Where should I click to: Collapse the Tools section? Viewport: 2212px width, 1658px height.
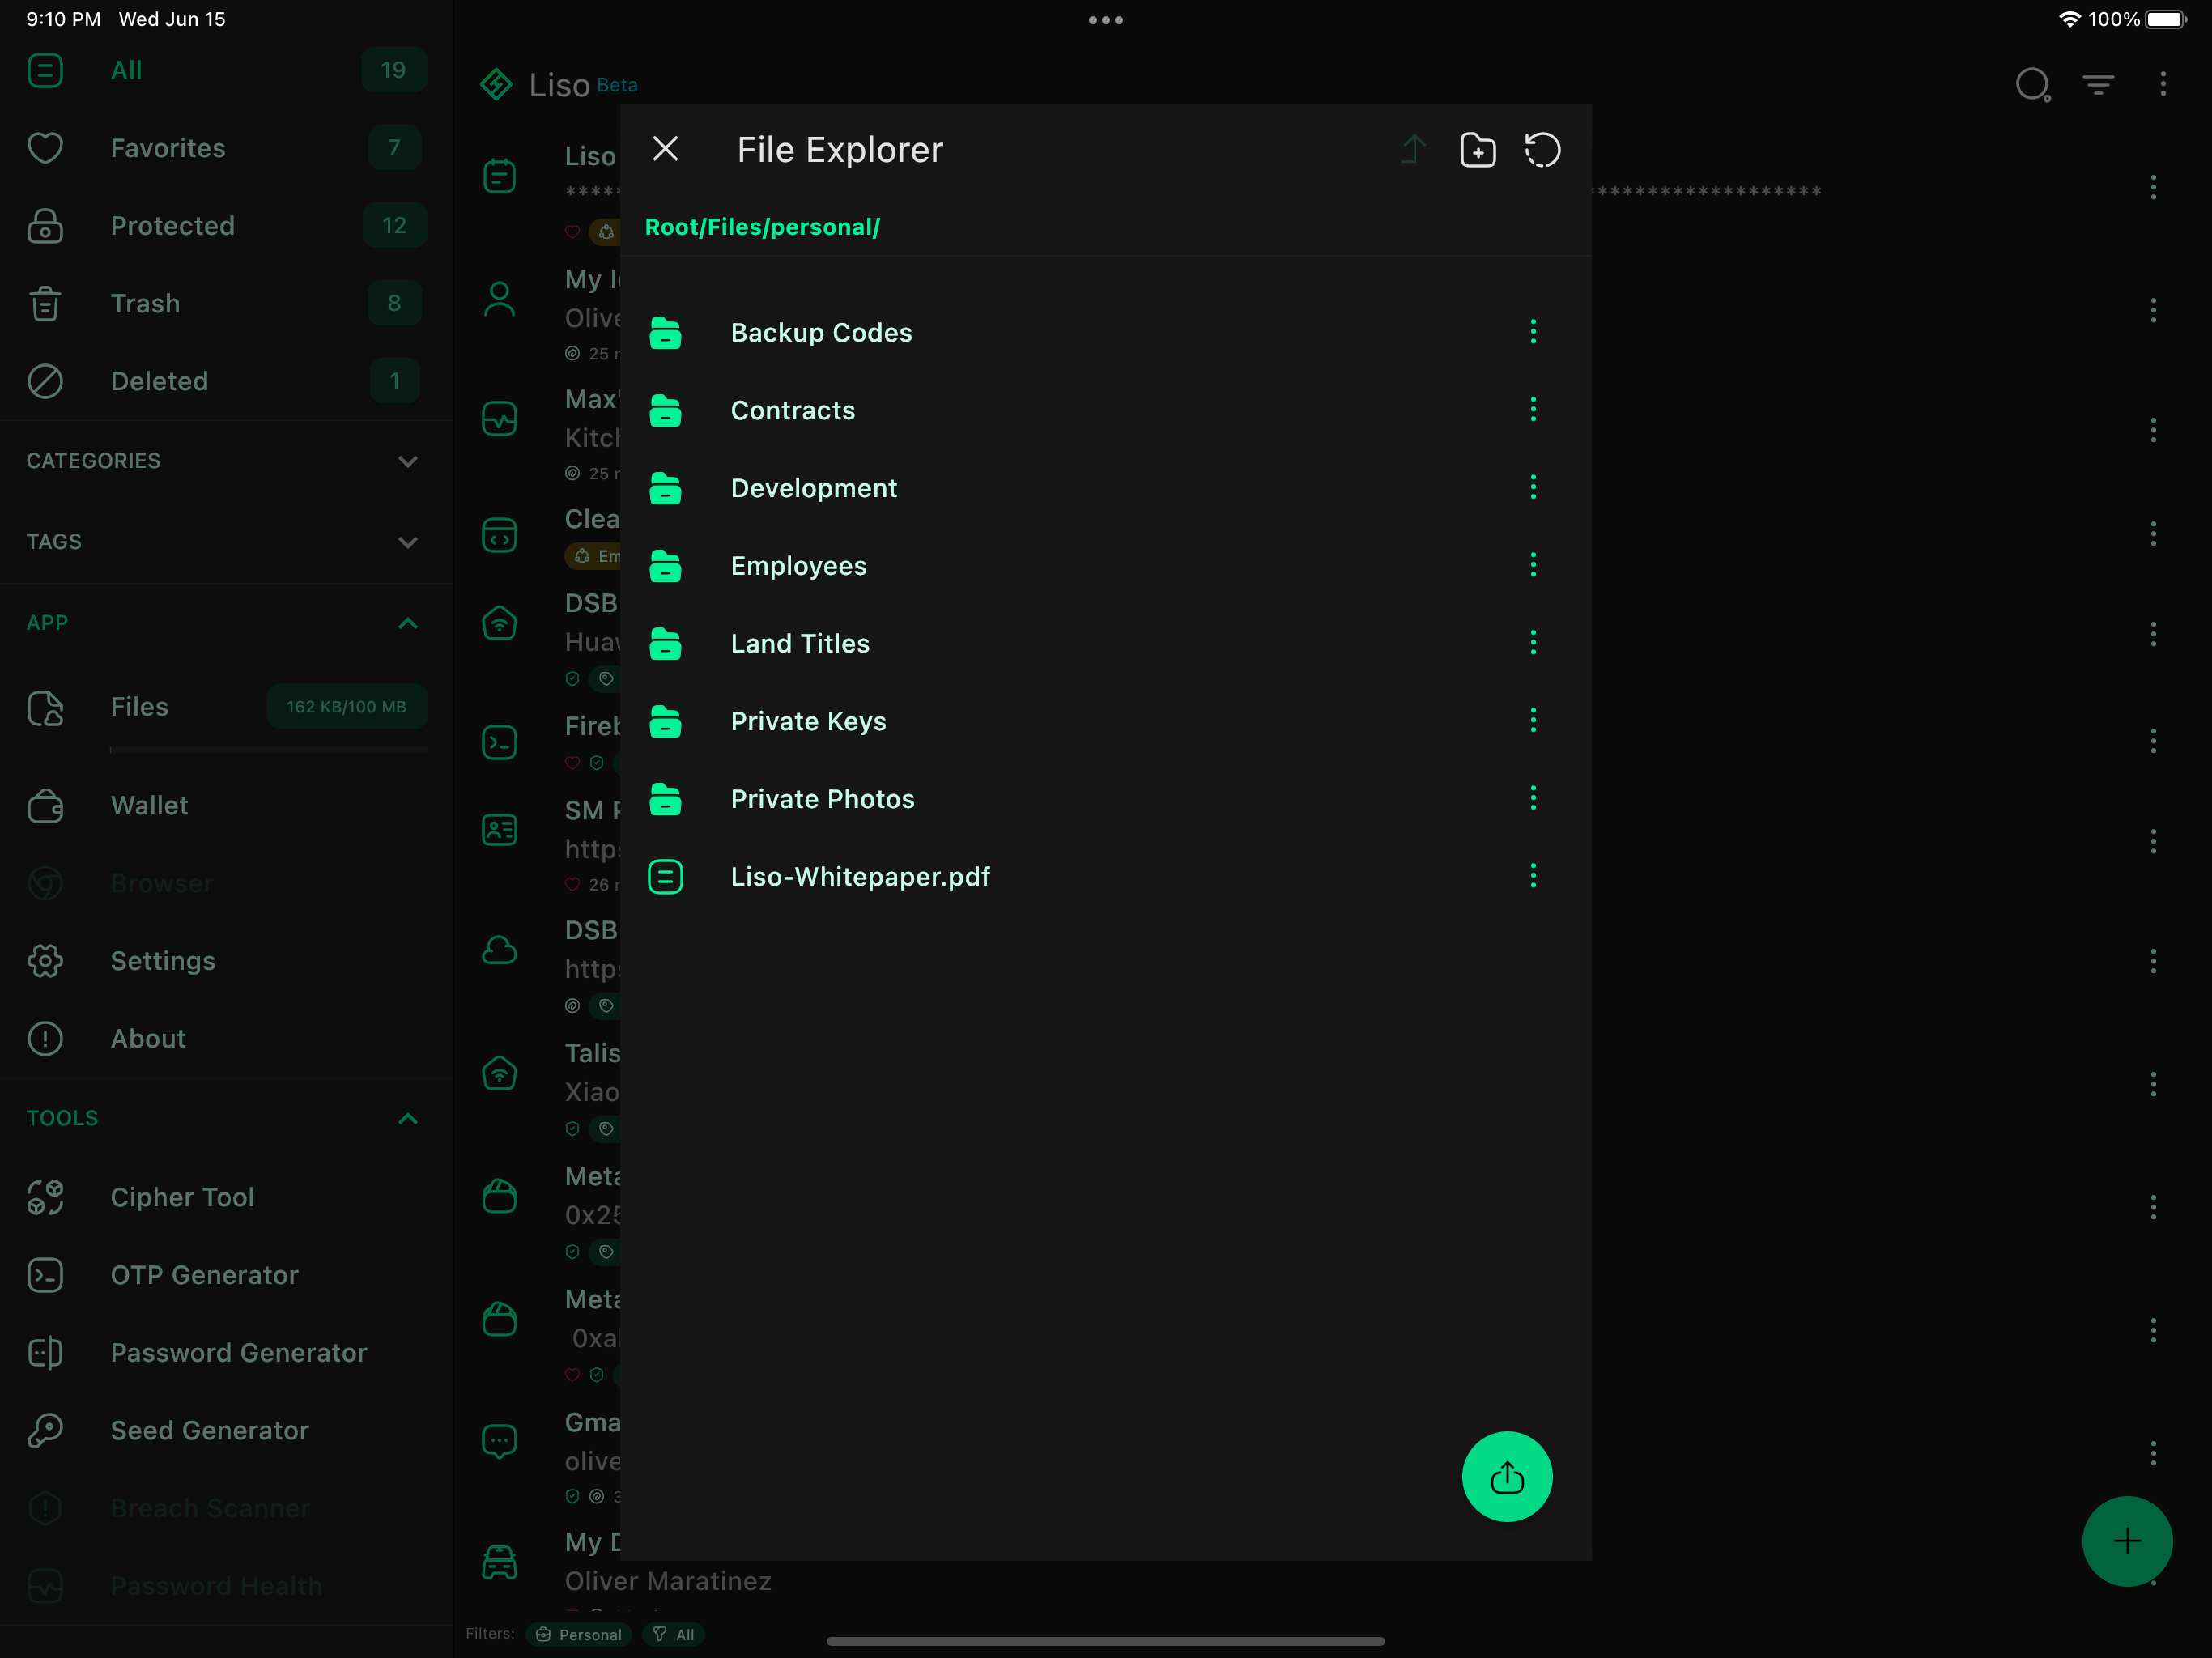(x=408, y=1118)
